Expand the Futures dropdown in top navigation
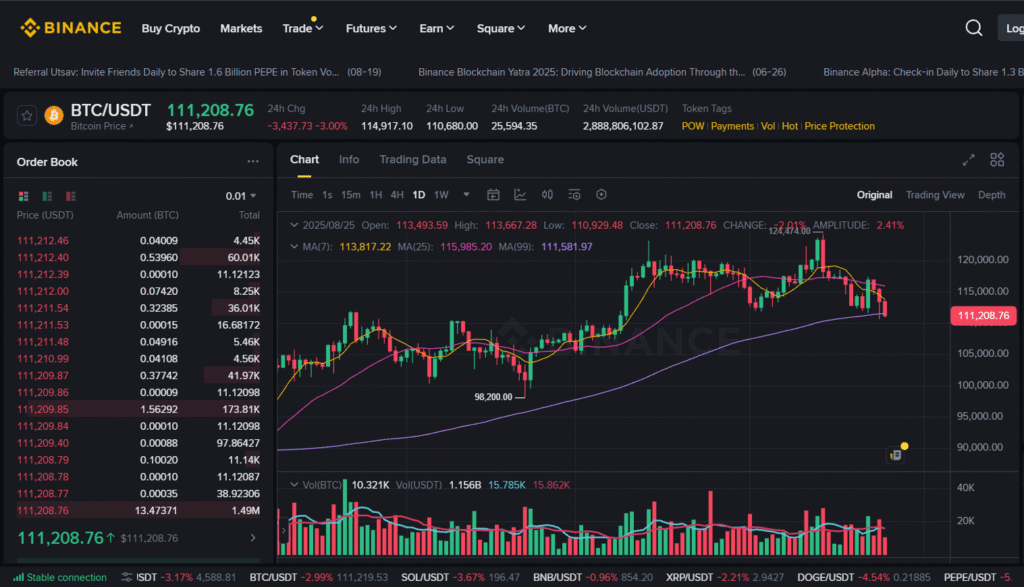Screen dimensions: 1024x587 [371, 28]
